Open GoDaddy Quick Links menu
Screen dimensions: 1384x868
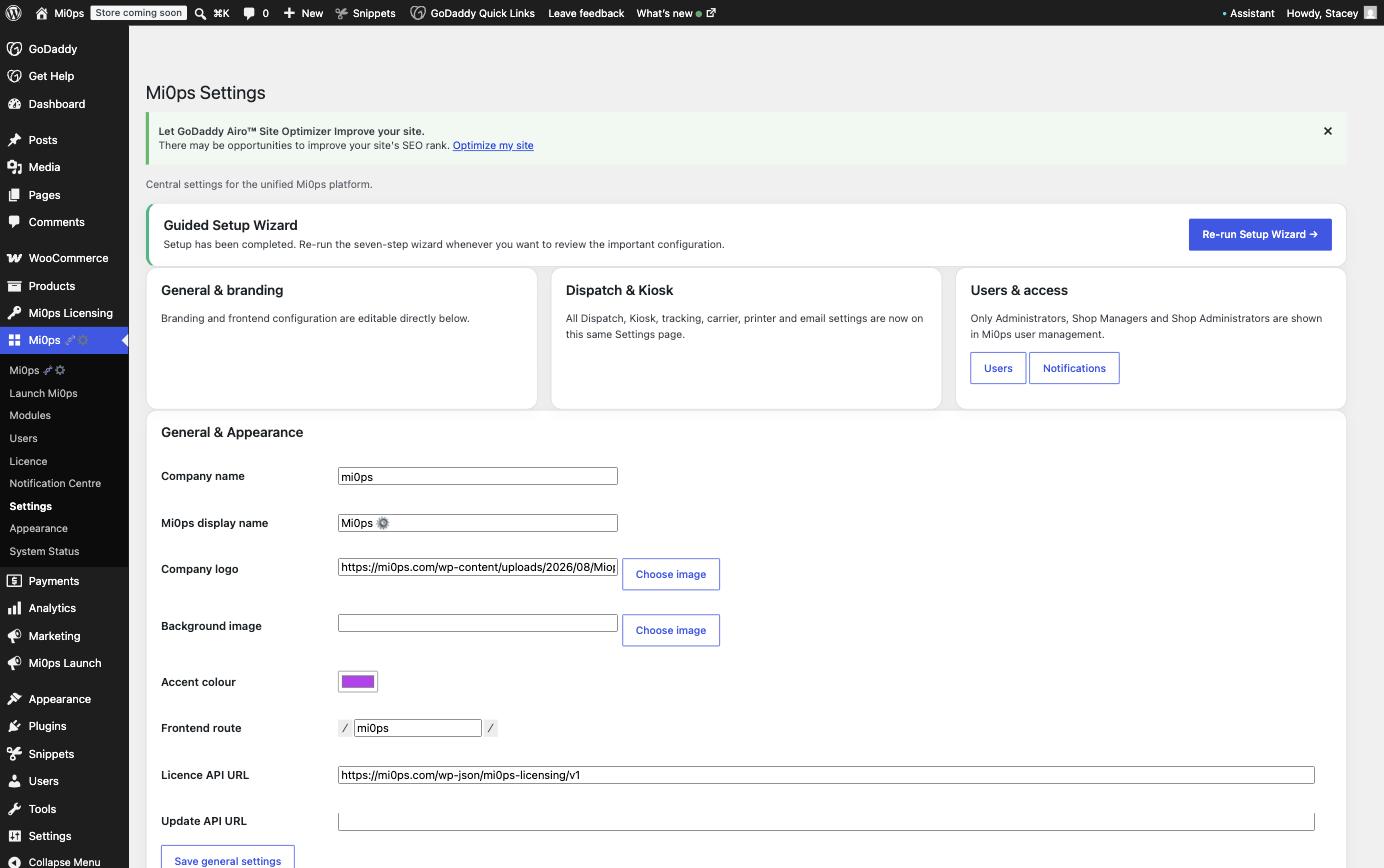pyautogui.click(x=473, y=13)
